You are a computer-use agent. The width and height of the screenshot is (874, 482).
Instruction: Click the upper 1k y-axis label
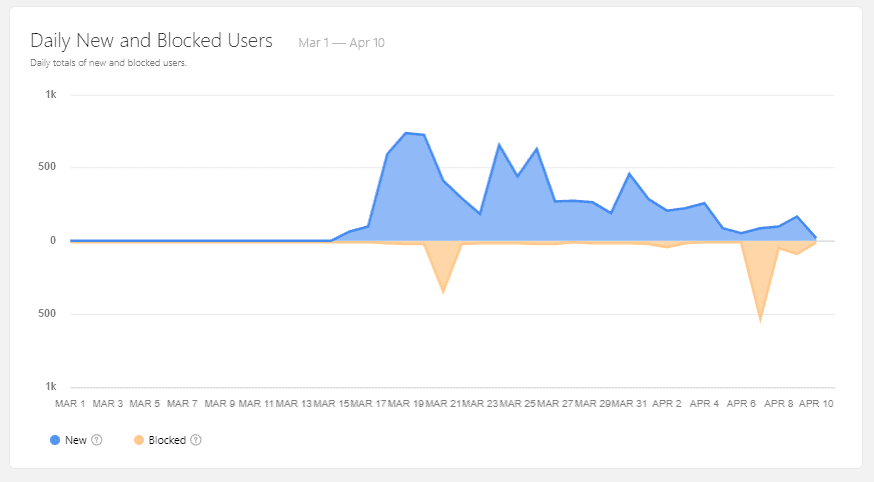click(50, 95)
